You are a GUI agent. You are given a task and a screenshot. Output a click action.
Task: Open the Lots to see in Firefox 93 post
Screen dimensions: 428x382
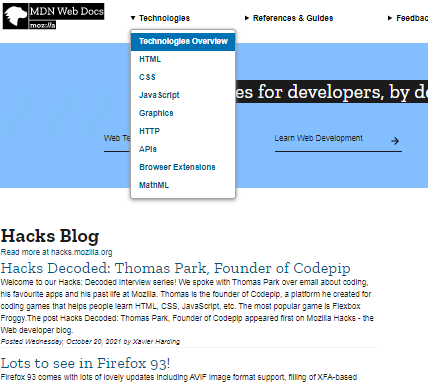[85, 363]
